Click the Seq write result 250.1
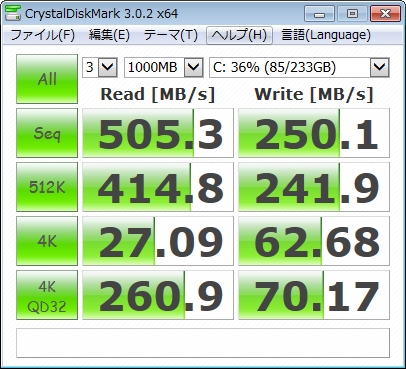Image resolution: width=406 pixels, height=369 pixels. click(x=314, y=133)
